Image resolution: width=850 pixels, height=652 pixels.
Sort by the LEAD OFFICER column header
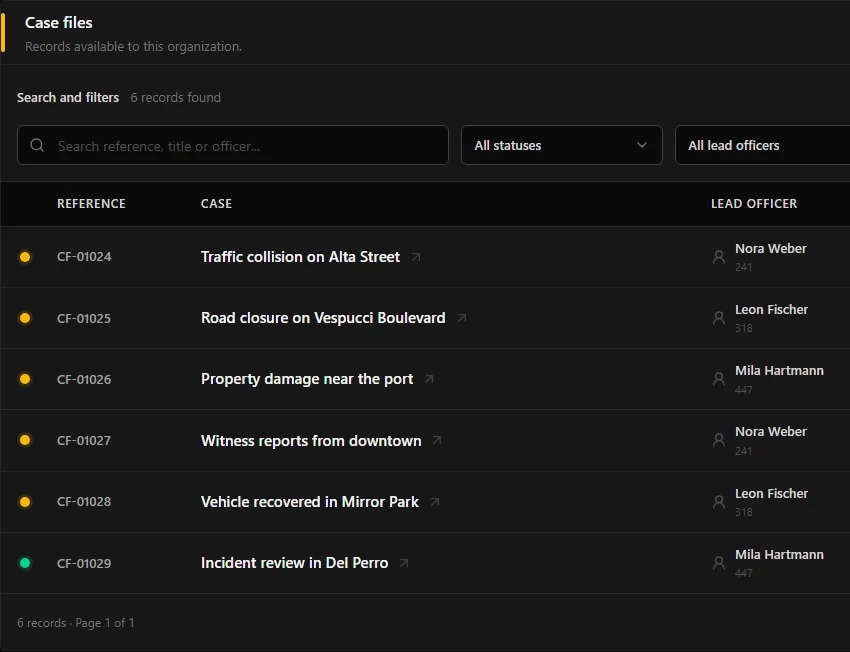[754, 204]
